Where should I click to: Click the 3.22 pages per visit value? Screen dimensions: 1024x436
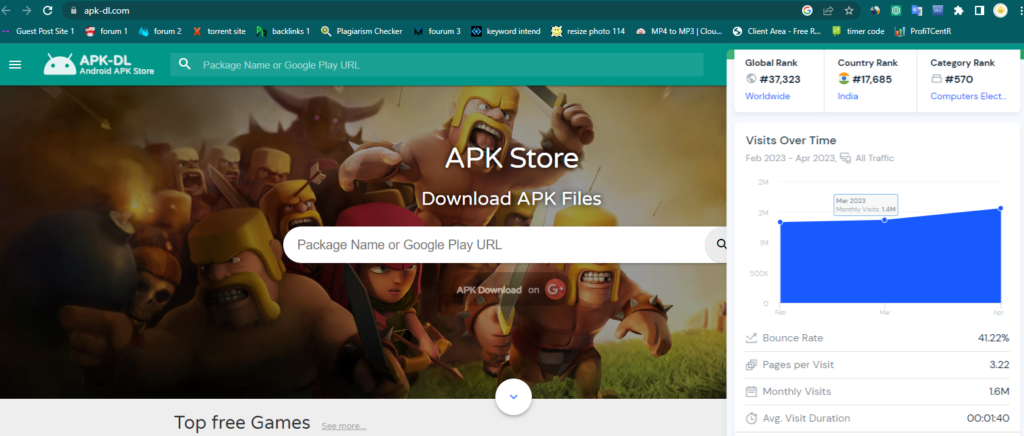[x=999, y=365]
